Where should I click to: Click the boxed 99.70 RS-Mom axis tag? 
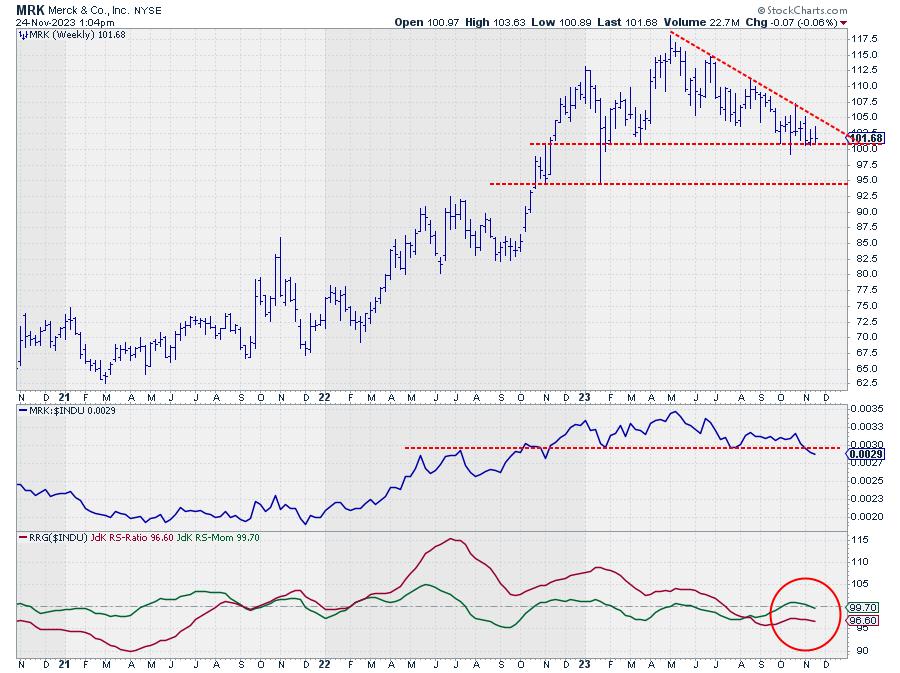[x=863, y=607]
